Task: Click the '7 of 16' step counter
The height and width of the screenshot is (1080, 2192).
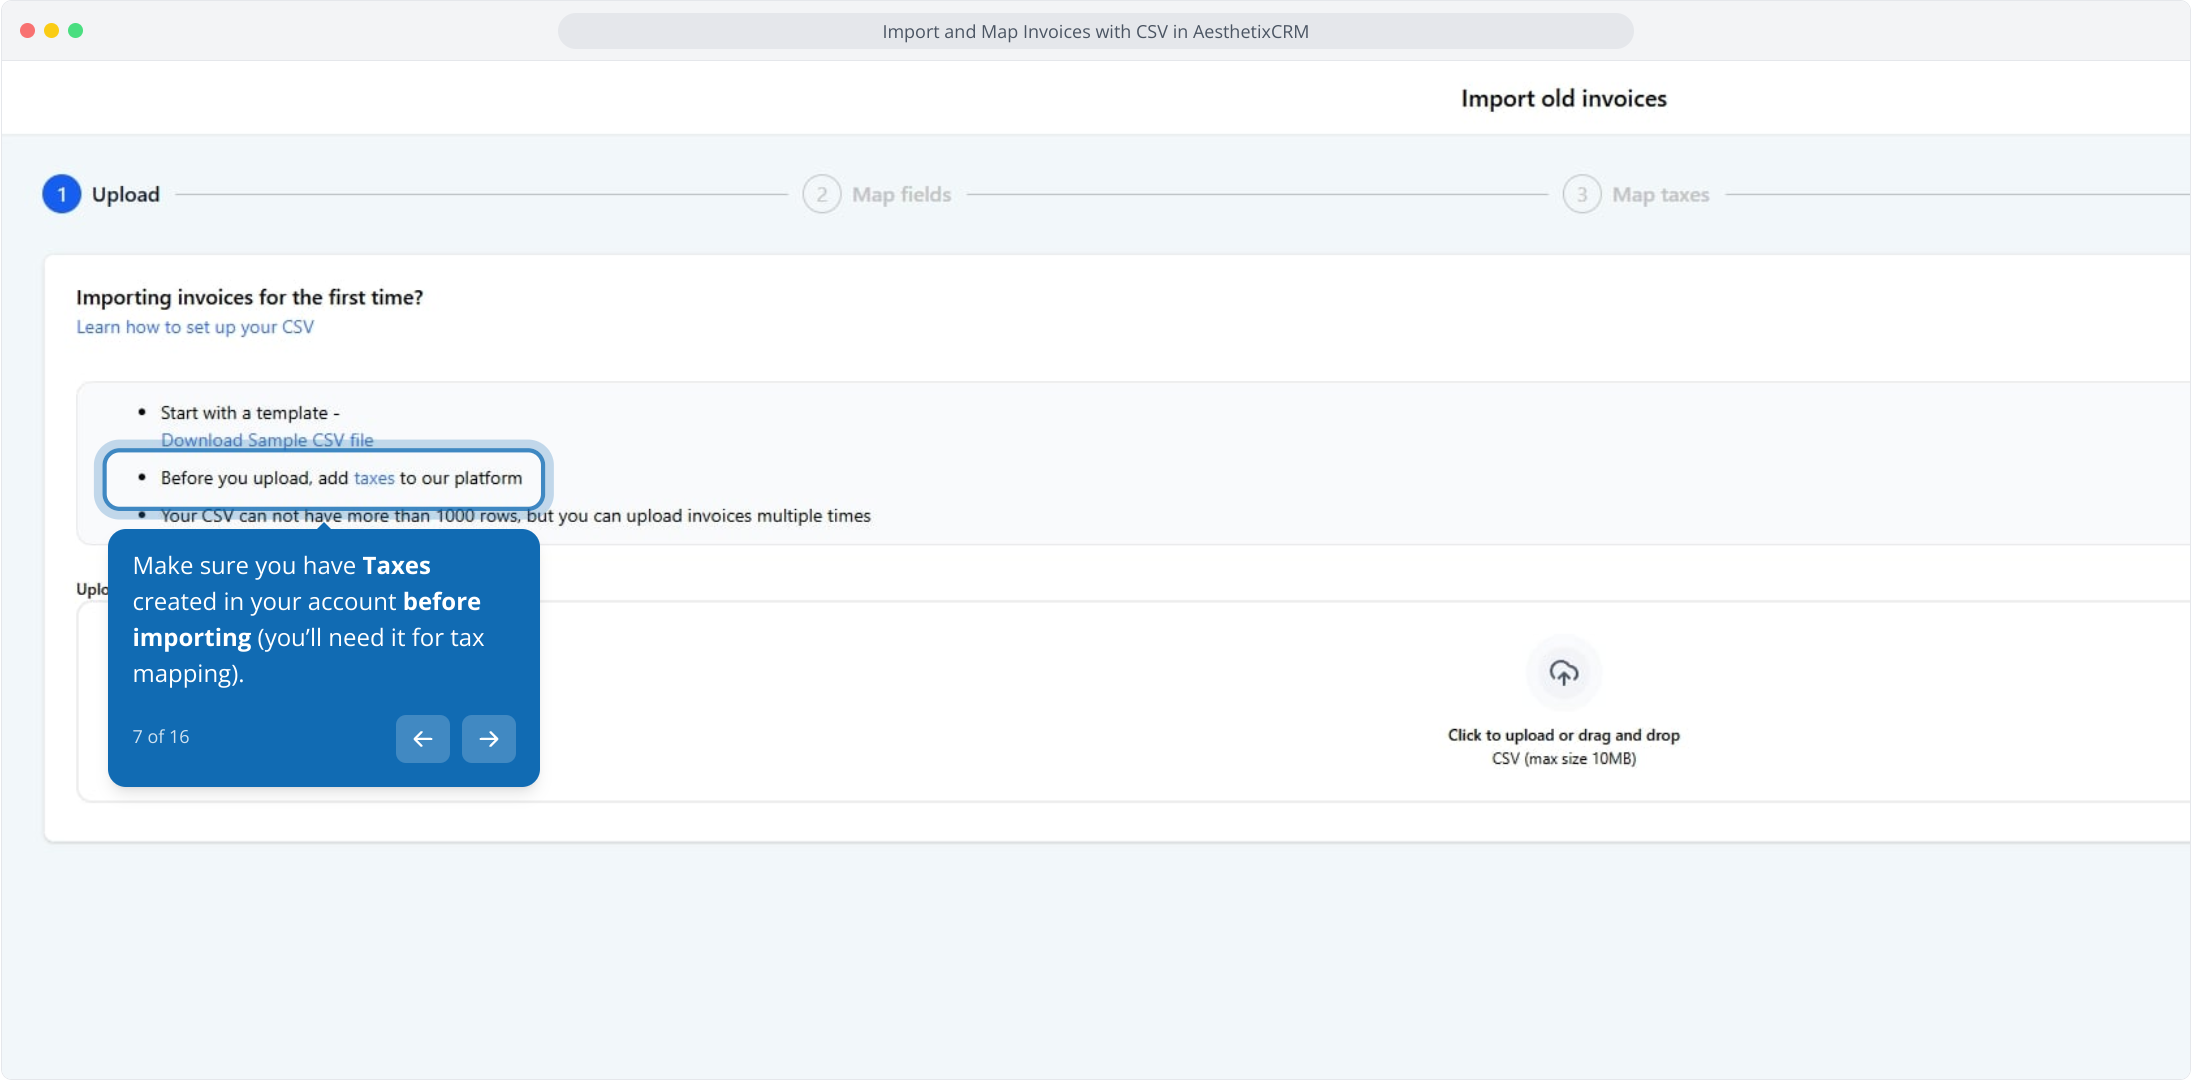Action: click(161, 737)
